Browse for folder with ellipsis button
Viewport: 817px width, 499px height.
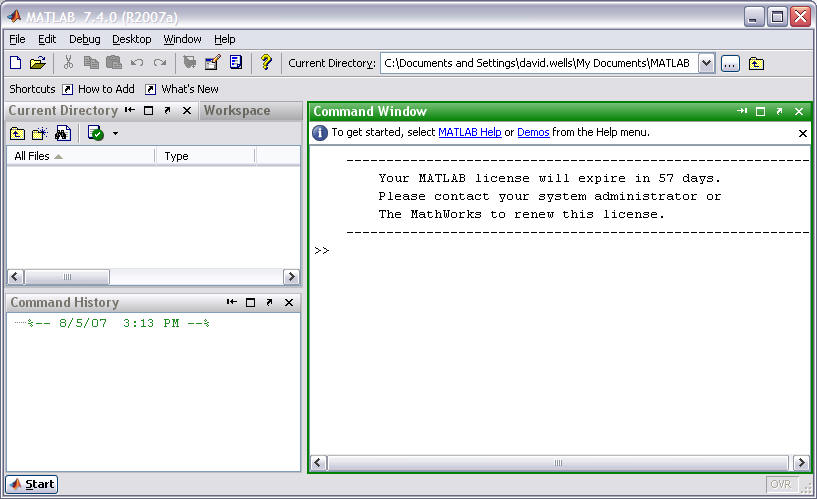click(730, 64)
